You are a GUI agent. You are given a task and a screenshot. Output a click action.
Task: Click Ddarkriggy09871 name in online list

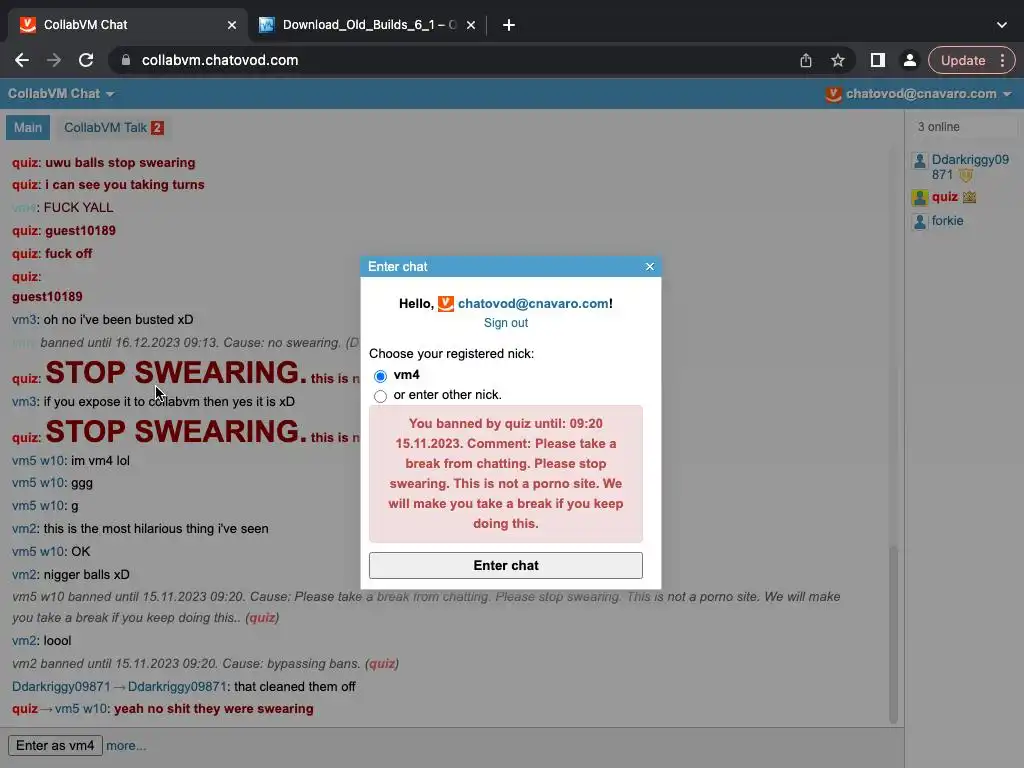(970, 167)
